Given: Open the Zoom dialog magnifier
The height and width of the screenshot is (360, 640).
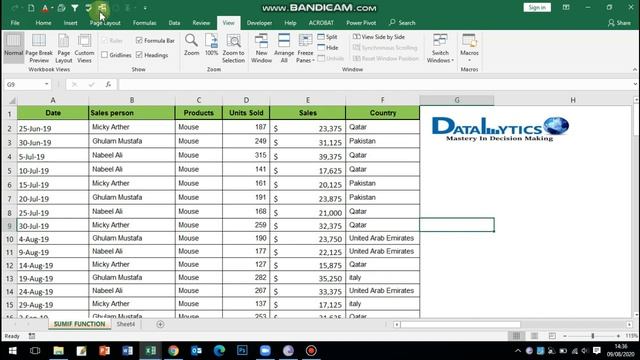Looking at the screenshot, I should click(191, 45).
